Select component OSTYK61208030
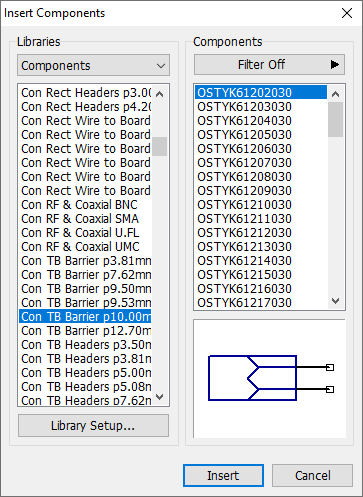 click(x=261, y=177)
